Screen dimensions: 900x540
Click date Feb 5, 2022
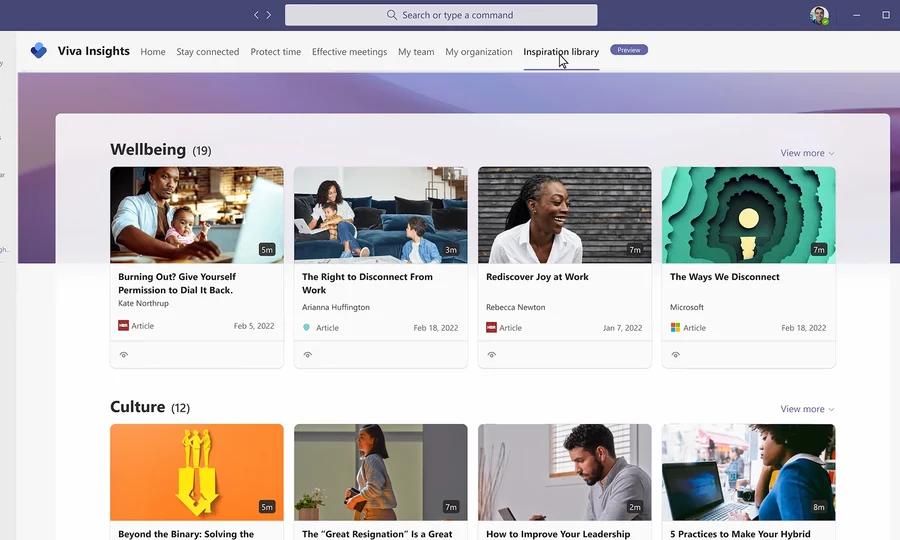click(254, 325)
